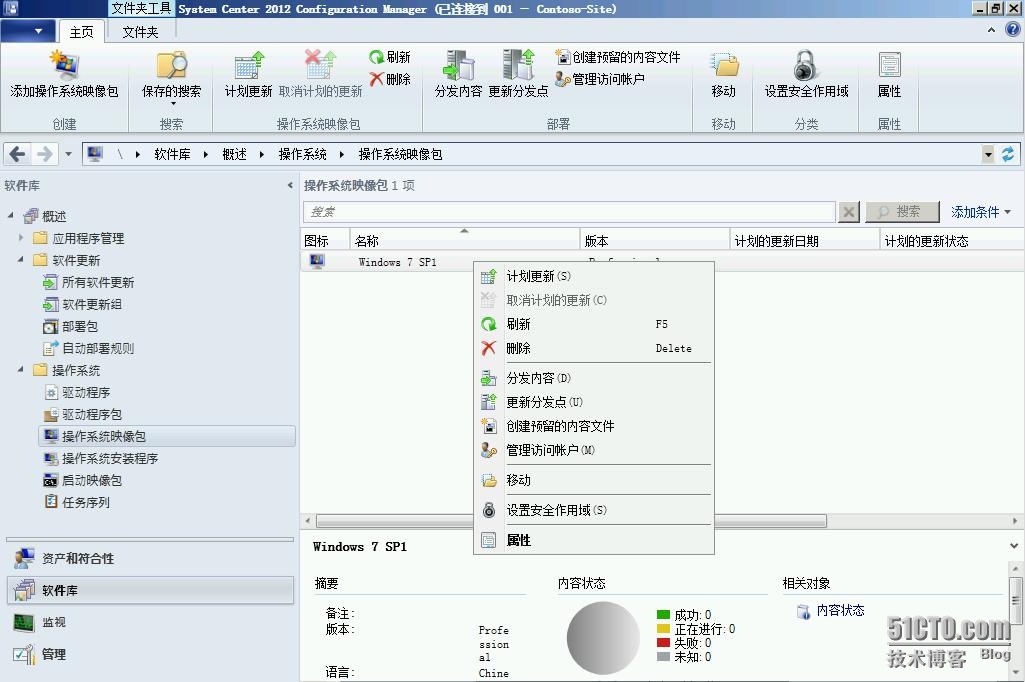The height and width of the screenshot is (682, 1025).
Task: Click Update Distribution Points (更新分发点) ribbon icon
Action: (518, 75)
